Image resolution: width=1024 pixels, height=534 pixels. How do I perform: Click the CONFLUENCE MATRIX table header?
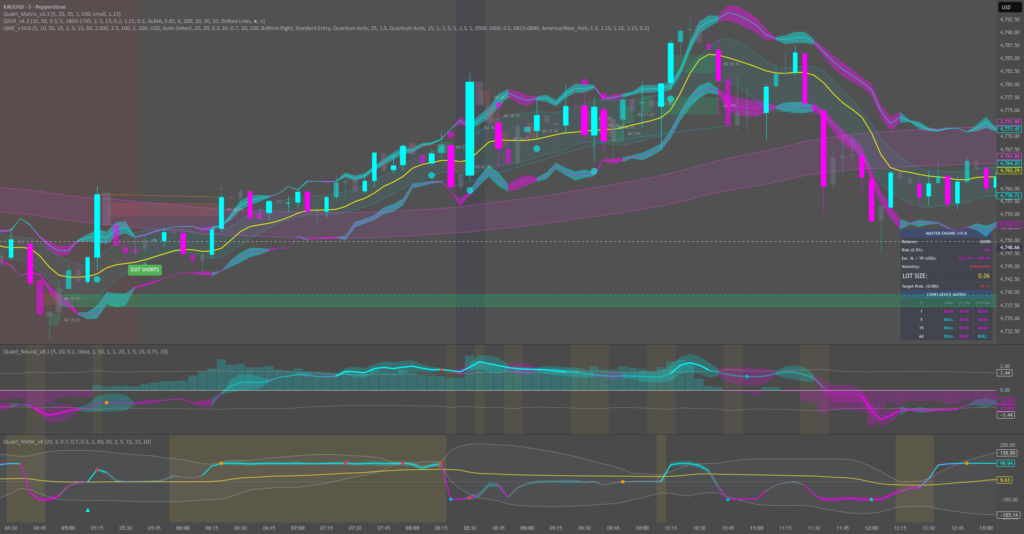pyautogui.click(x=944, y=294)
